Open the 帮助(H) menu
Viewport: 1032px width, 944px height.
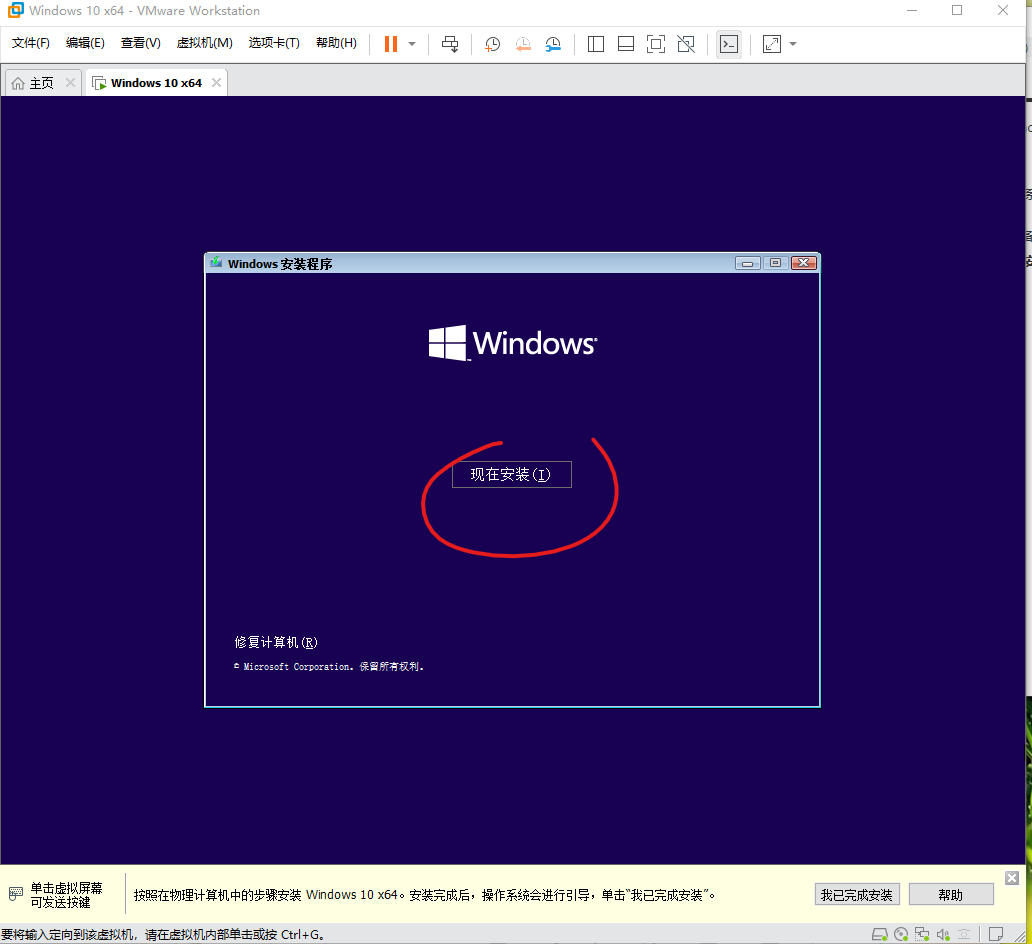[x=336, y=43]
